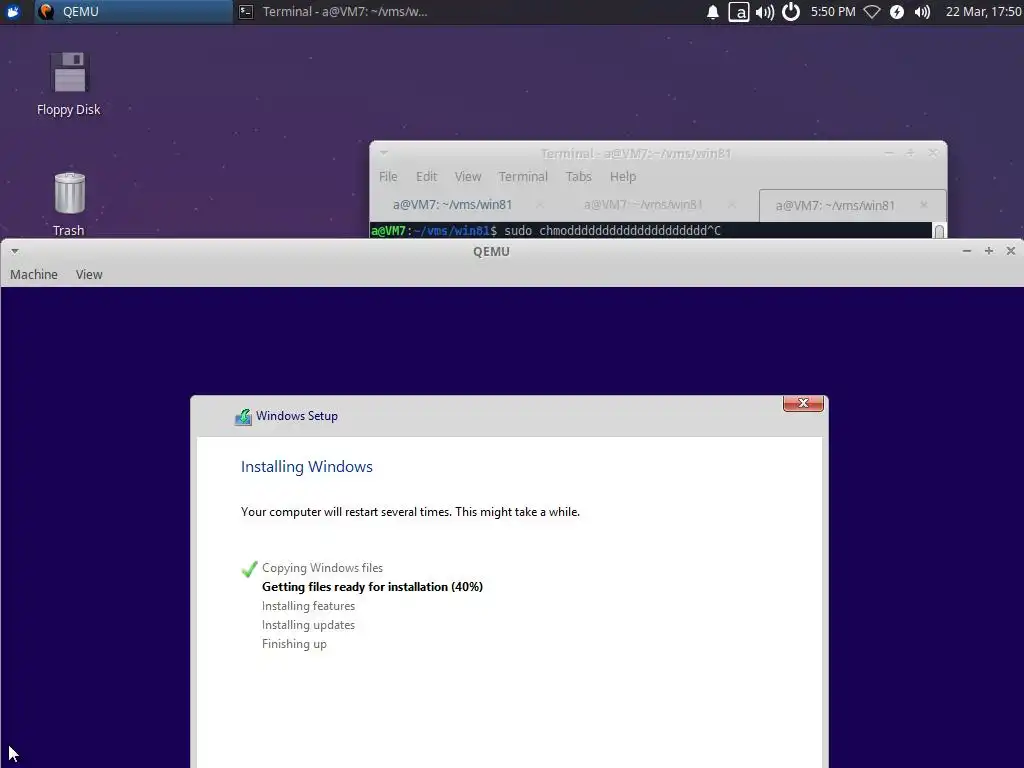Open the notification bell in panel
The image size is (1024, 768).
tap(712, 12)
